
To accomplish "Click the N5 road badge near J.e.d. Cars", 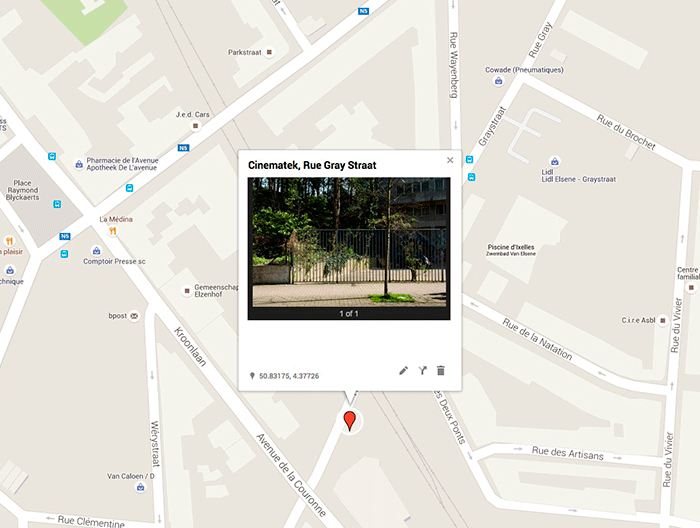I will pyautogui.click(x=183, y=148).
